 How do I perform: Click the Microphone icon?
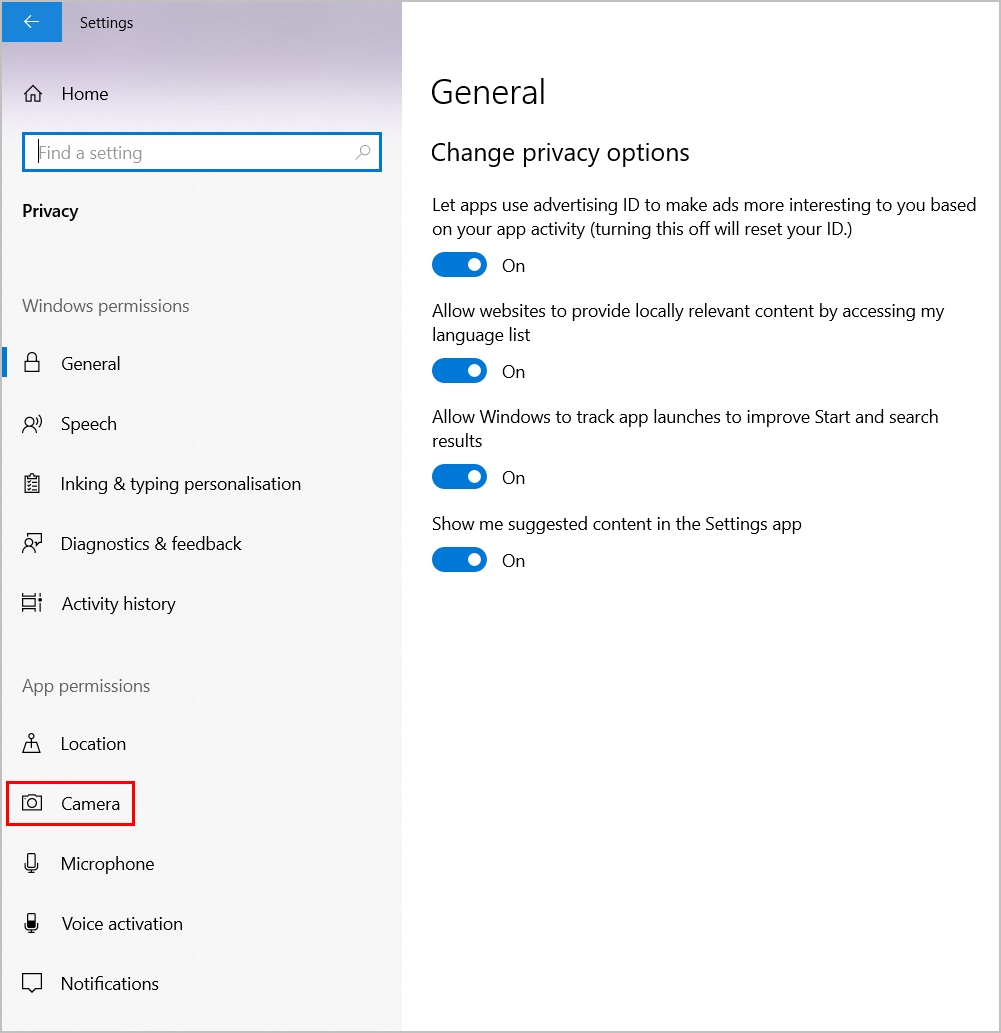point(33,864)
